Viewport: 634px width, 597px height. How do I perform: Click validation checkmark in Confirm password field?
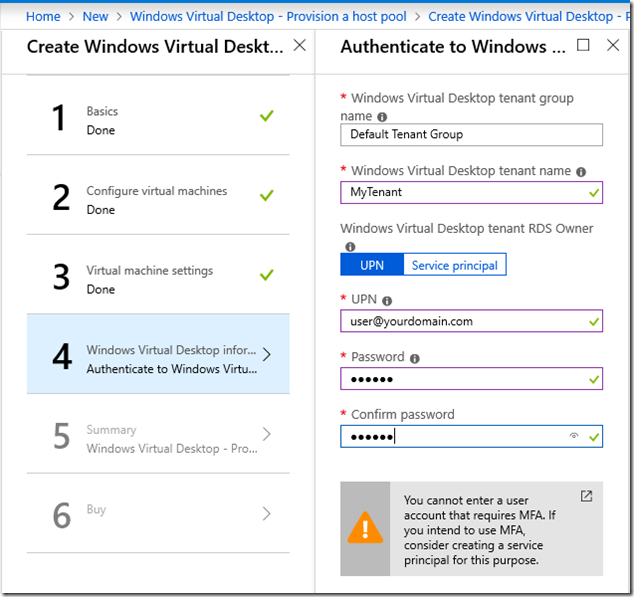[x=594, y=437]
